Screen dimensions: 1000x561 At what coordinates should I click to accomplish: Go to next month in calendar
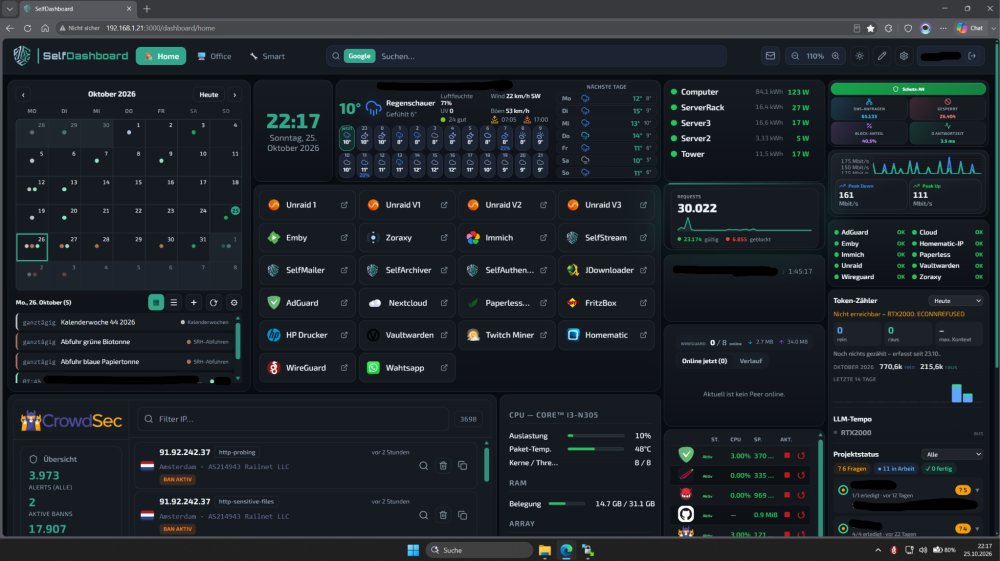click(x=235, y=95)
